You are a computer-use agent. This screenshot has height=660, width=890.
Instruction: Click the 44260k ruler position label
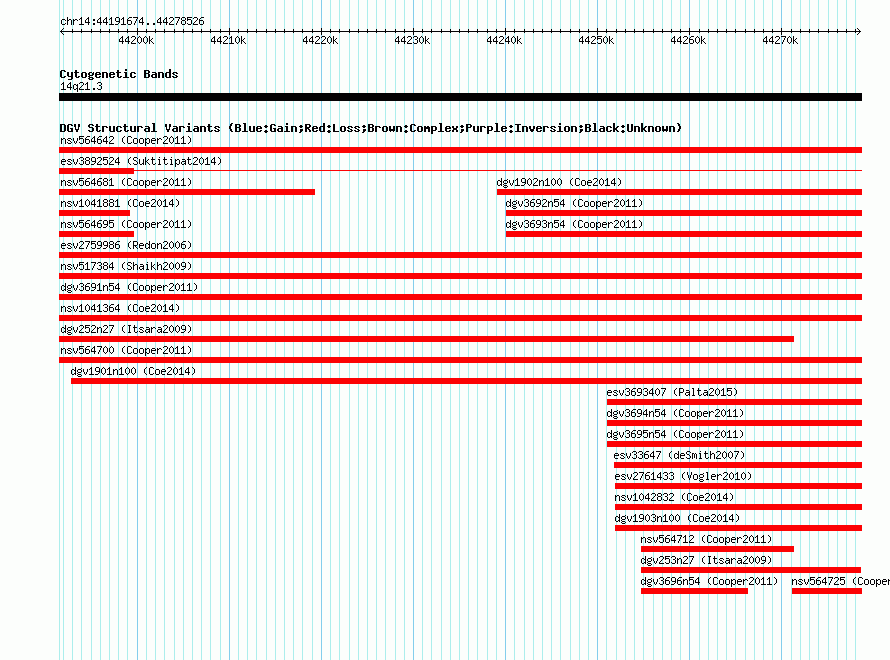(688, 40)
